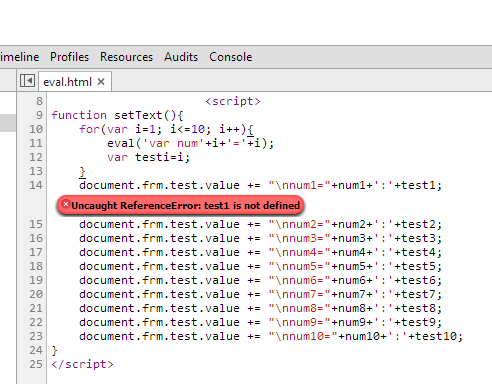The width and height of the screenshot is (492, 384).
Task: Open the Resources panel
Action: 126,57
